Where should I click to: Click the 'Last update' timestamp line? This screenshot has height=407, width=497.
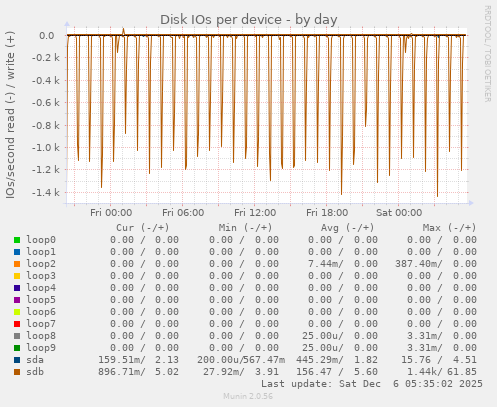pyautogui.click(x=372, y=384)
